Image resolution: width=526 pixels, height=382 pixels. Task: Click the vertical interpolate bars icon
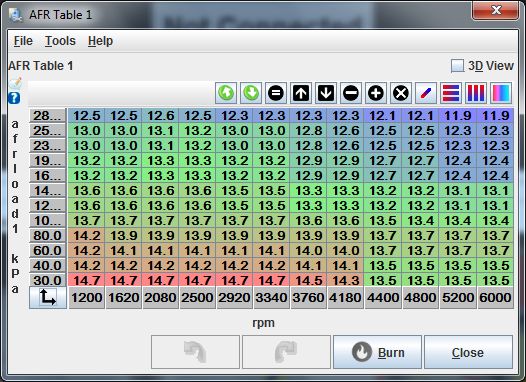click(476, 93)
